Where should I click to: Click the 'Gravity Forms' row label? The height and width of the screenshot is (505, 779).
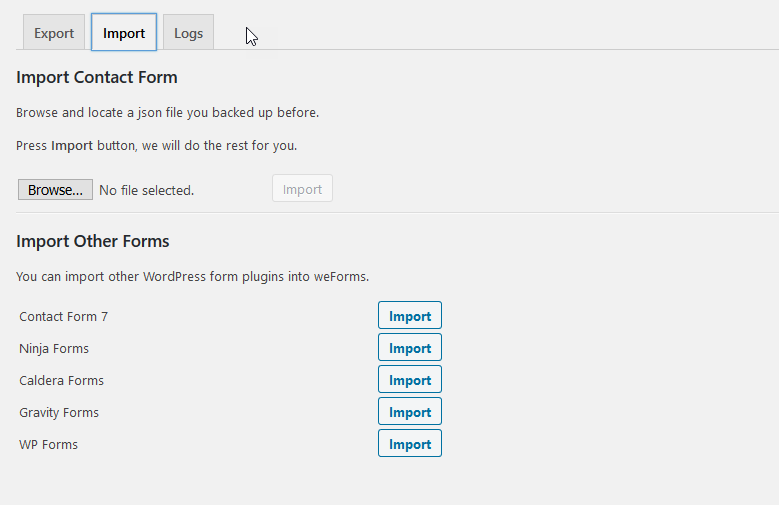[x=59, y=413]
